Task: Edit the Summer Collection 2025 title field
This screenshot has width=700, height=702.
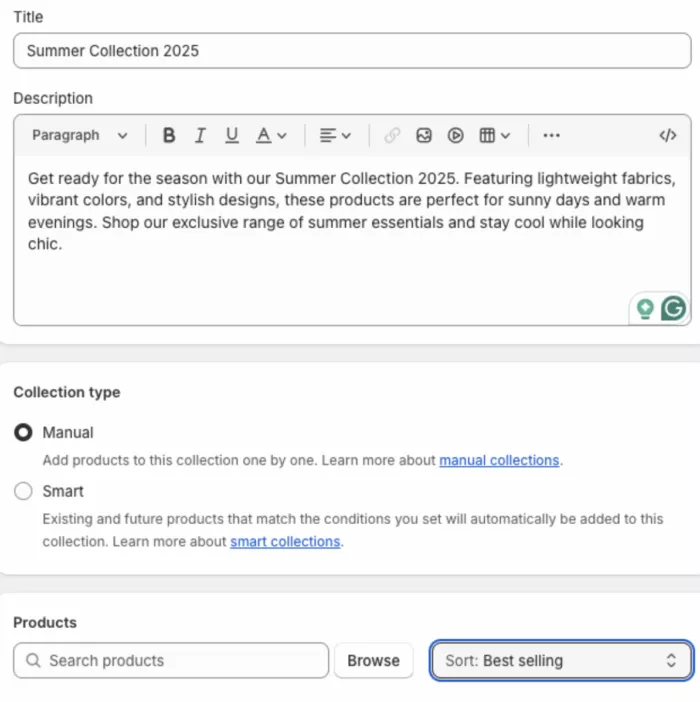Action: (x=352, y=51)
